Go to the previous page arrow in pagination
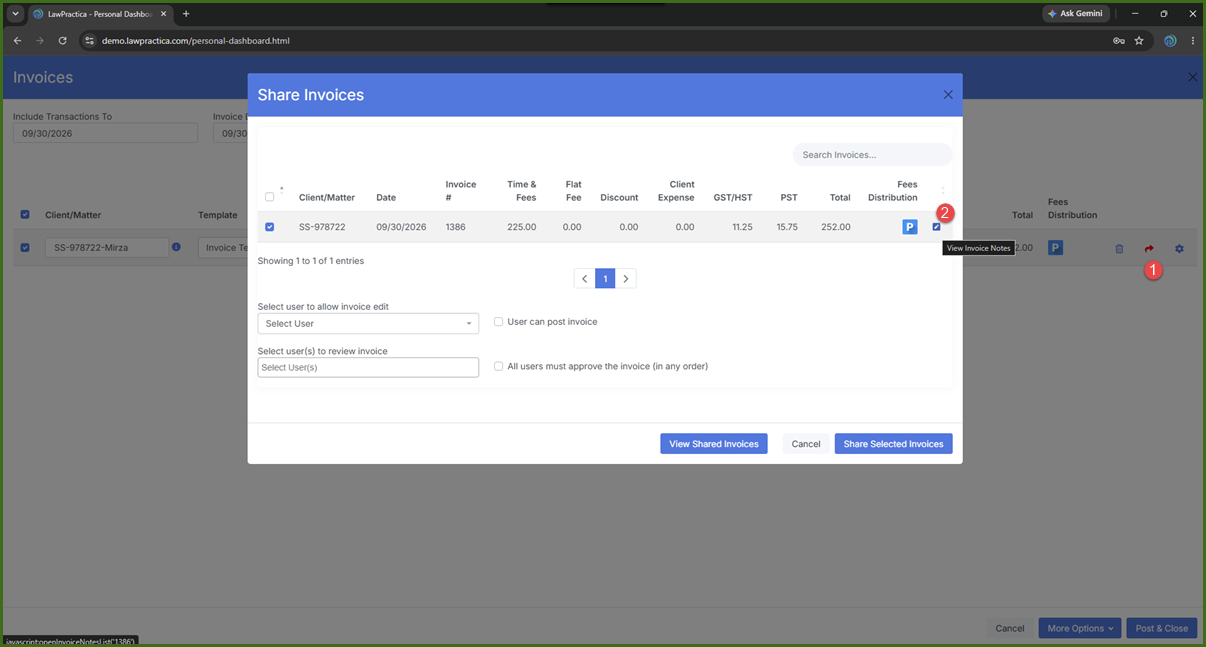The image size is (1206, 647). (585, 279)
